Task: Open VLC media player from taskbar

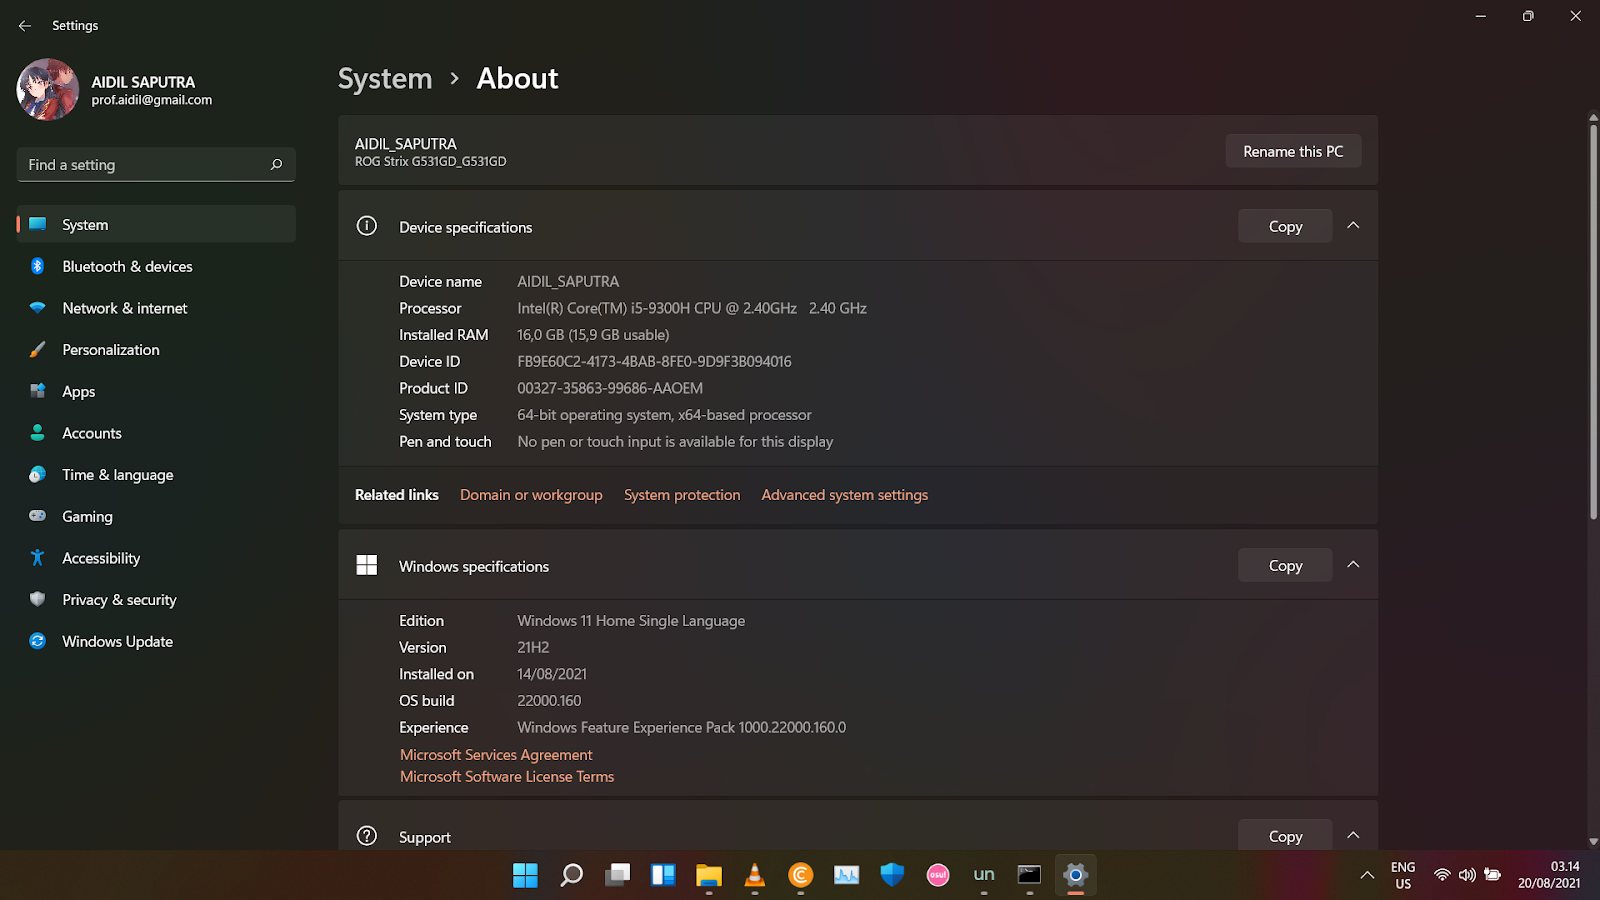Action: (x=755, y=875)
